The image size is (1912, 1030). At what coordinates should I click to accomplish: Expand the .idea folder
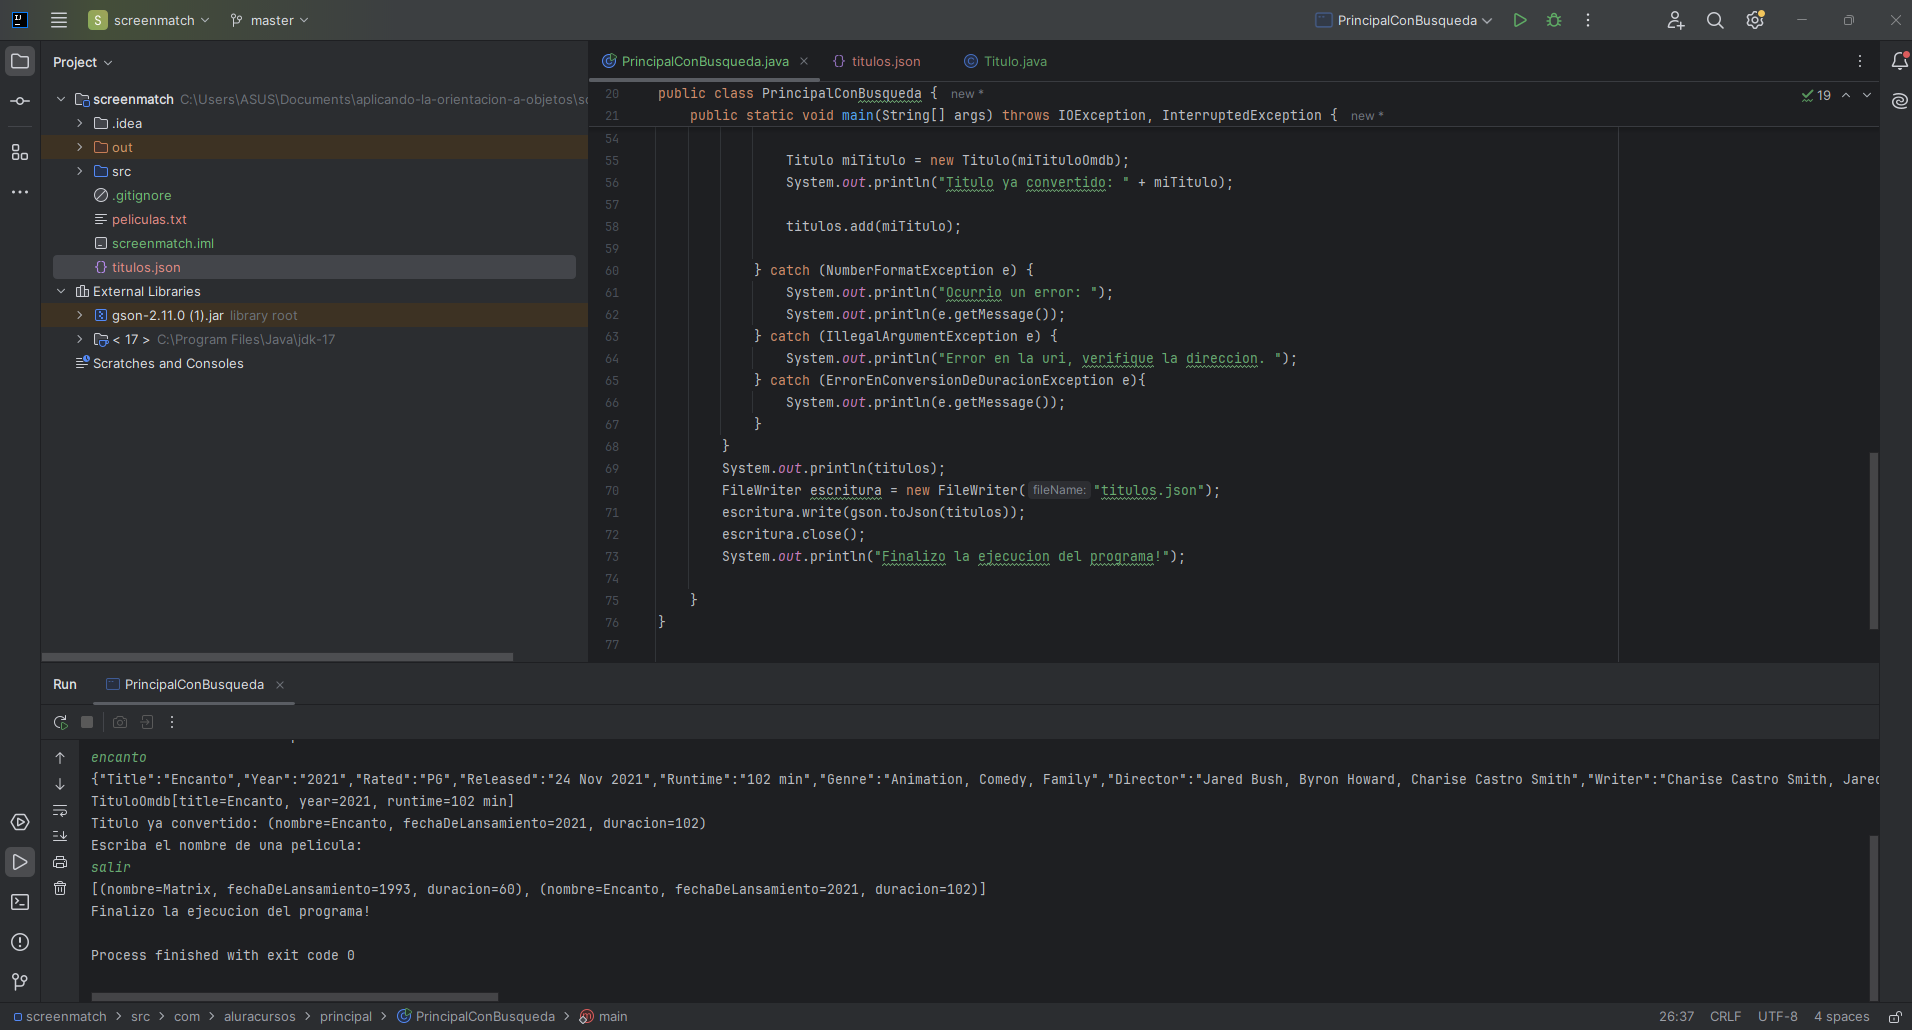coord(80,123)
